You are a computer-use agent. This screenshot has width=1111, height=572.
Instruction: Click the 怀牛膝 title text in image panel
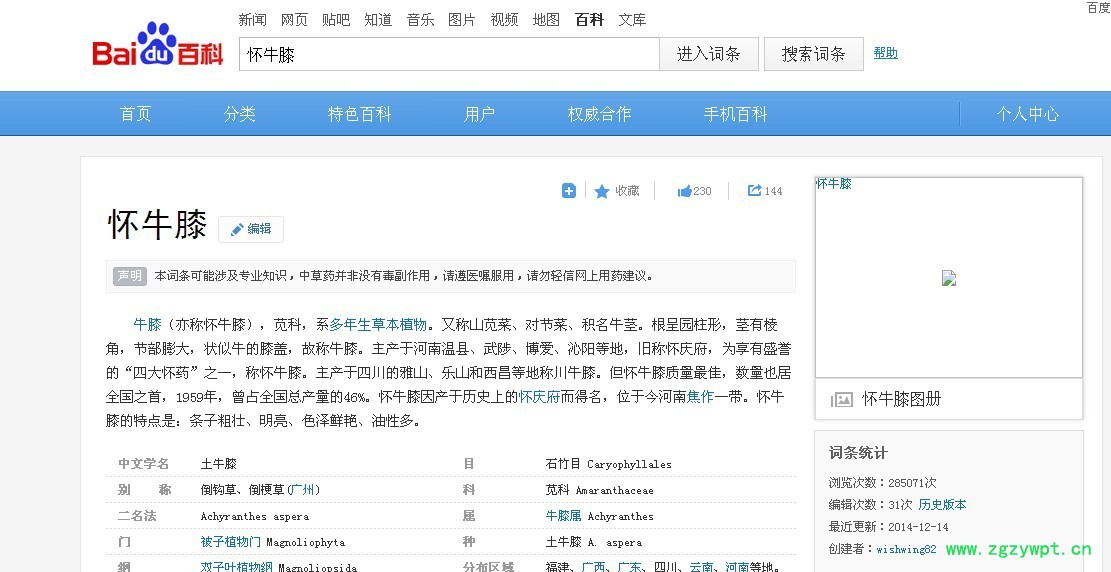[x=834, y=184]
